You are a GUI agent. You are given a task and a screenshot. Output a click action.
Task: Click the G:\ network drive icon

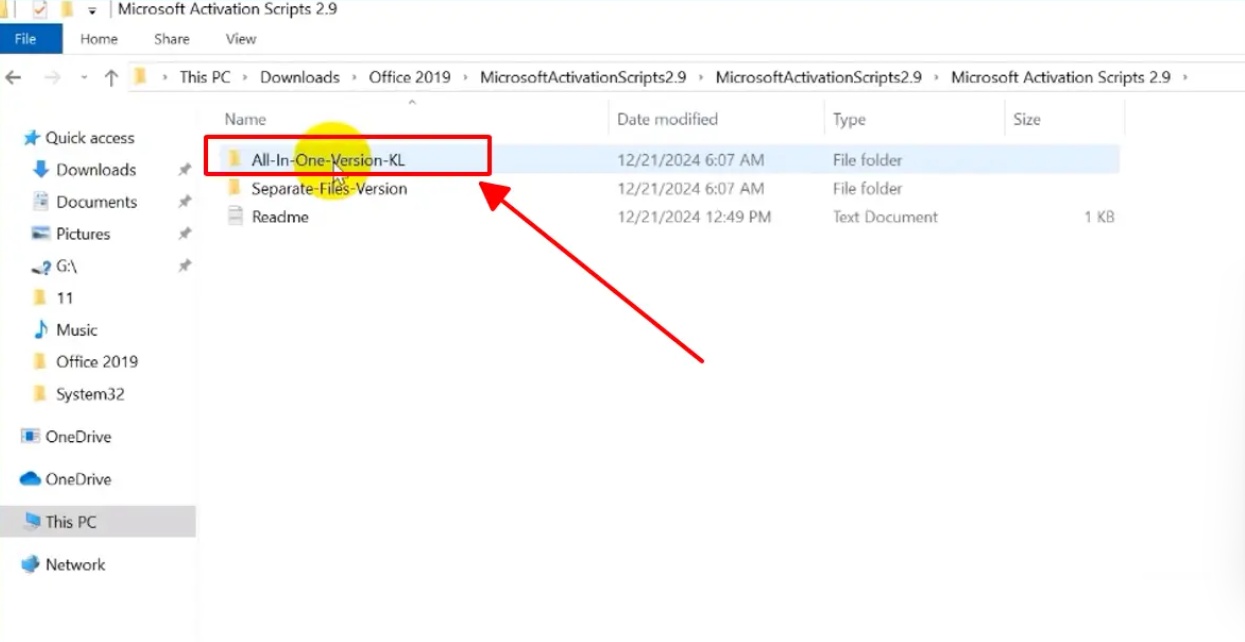pos(41,267)
